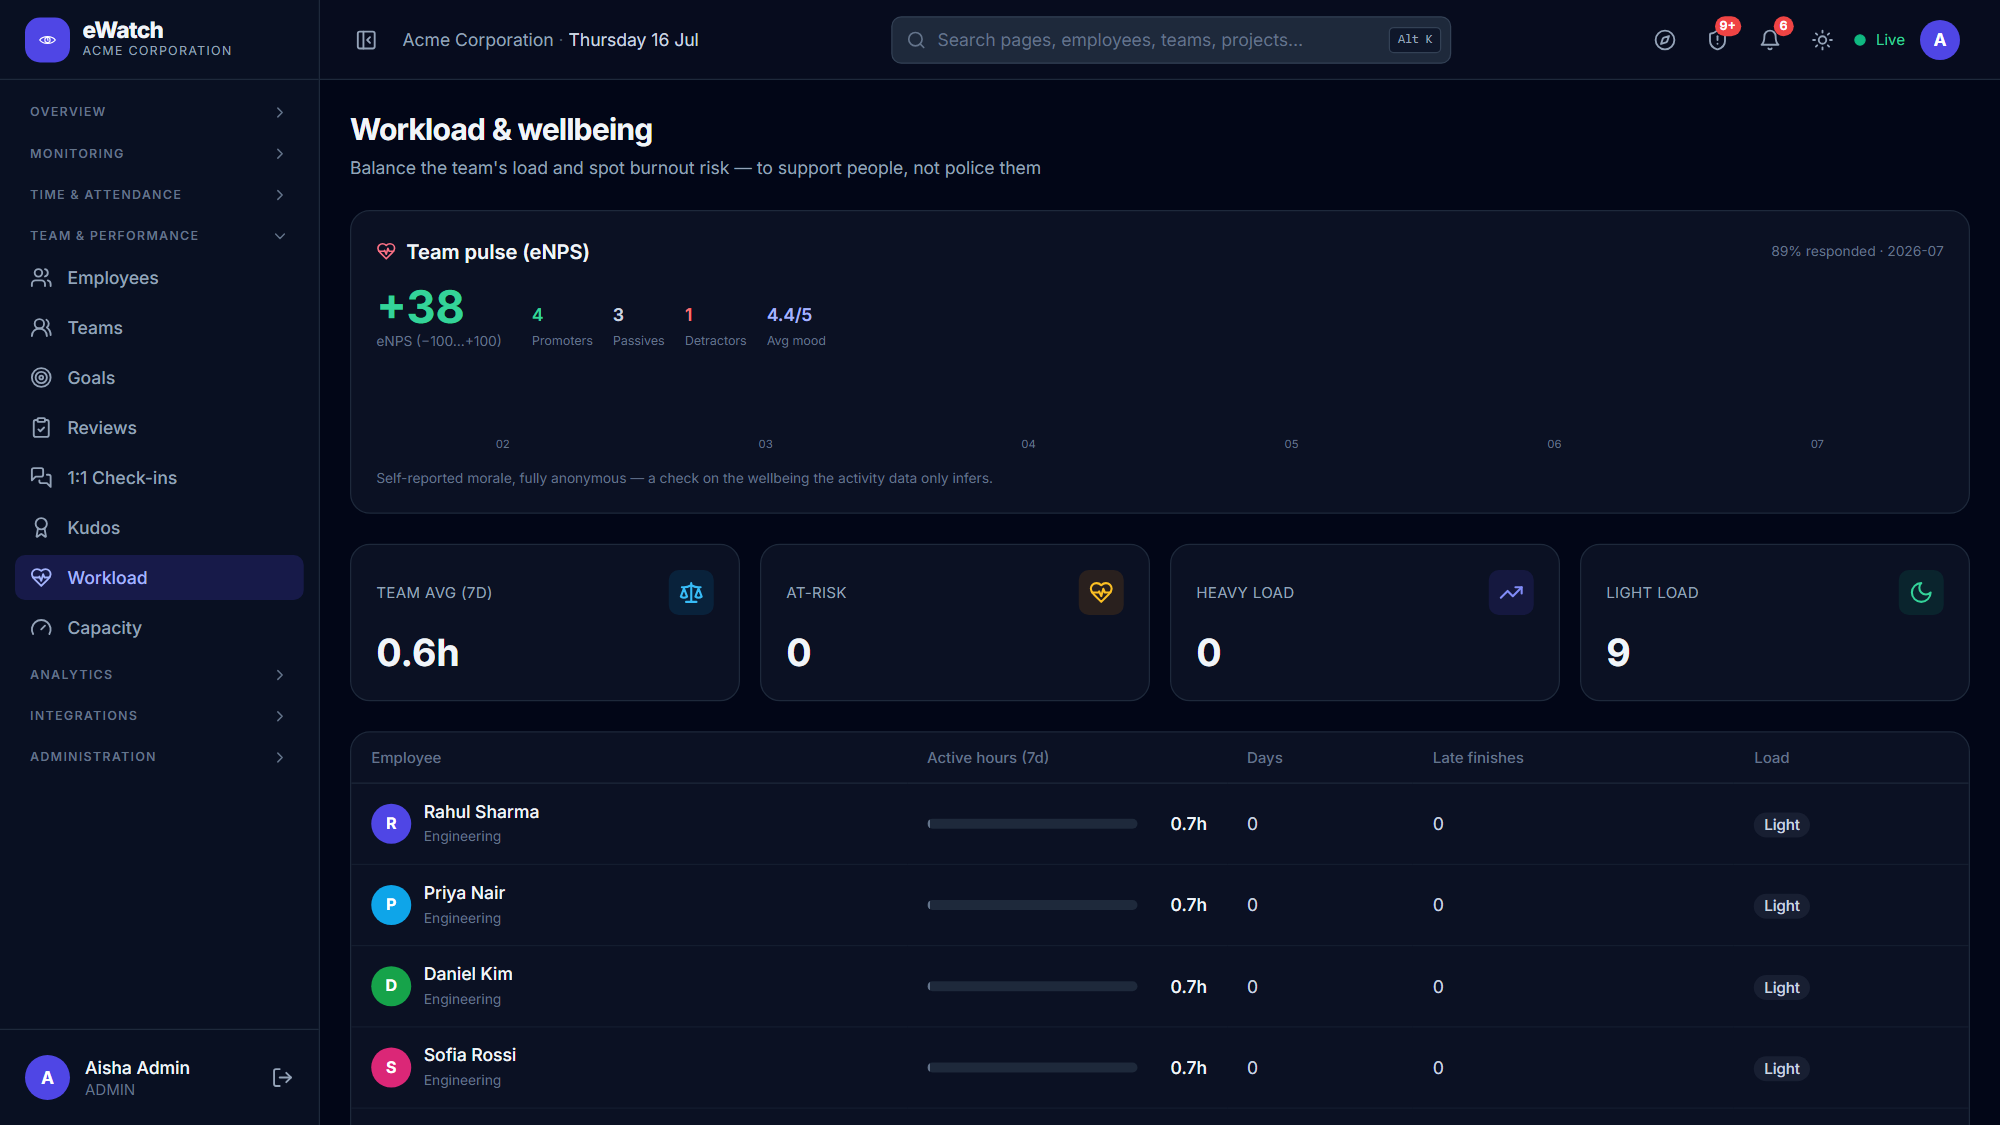The height and width of the screenshot is (1125, 2000).
Task: Open Rahul Sharma's employee row
Action: (1160, 824)
